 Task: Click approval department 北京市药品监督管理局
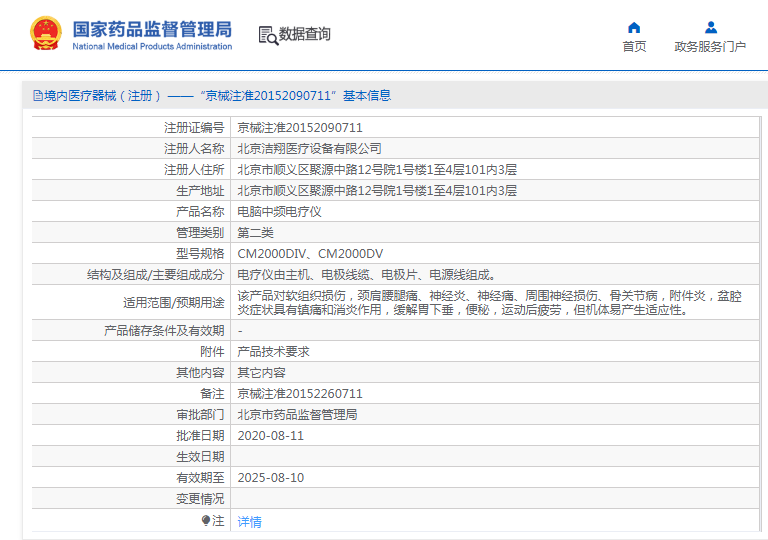pos(297,415)
